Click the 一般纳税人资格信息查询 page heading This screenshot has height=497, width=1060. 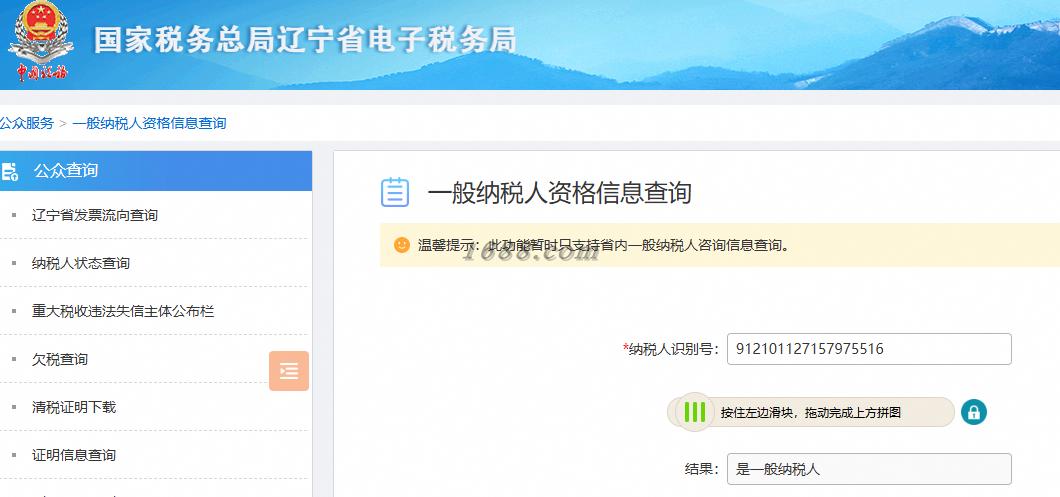click(x=560, y=193)
